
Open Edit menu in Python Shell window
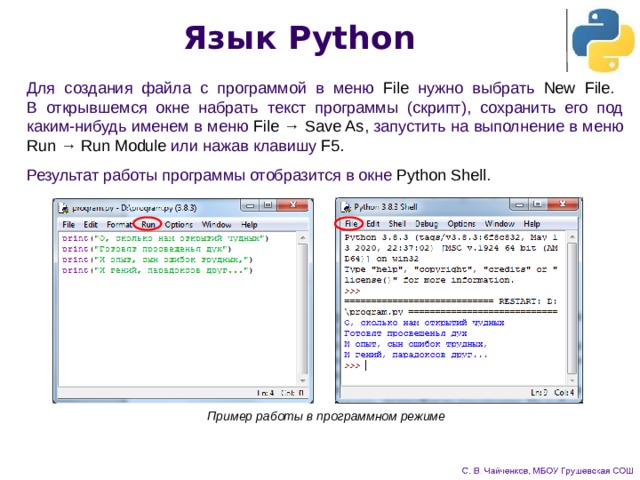(373, 224)
